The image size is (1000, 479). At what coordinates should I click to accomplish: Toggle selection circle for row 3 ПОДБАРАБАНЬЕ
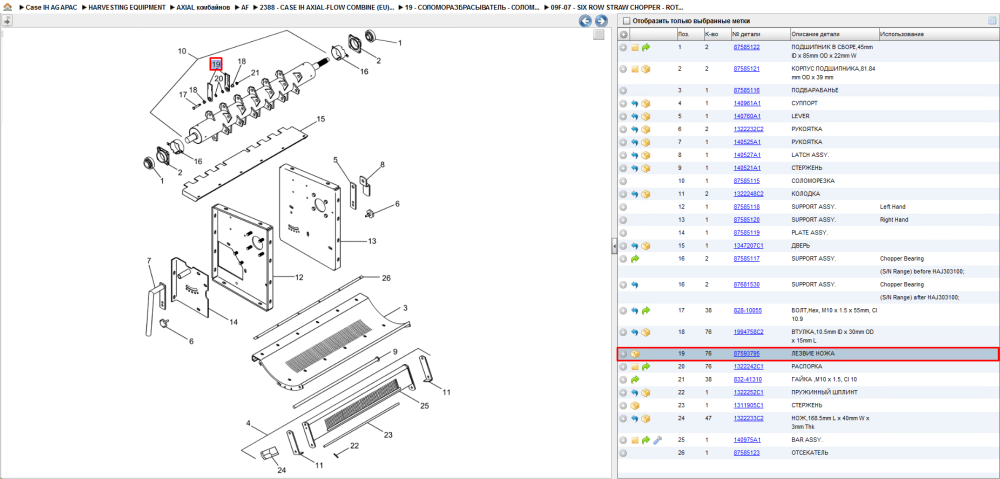click(624, 90)
